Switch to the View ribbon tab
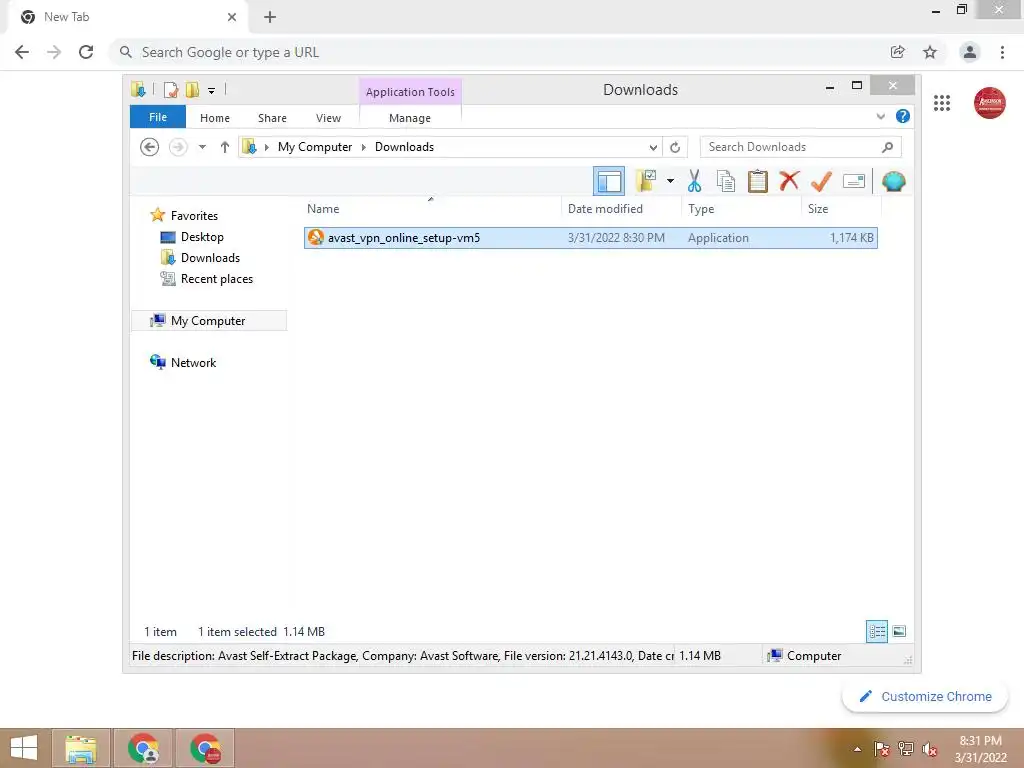This screenshot has height=768, width=1024. [328, 118]
